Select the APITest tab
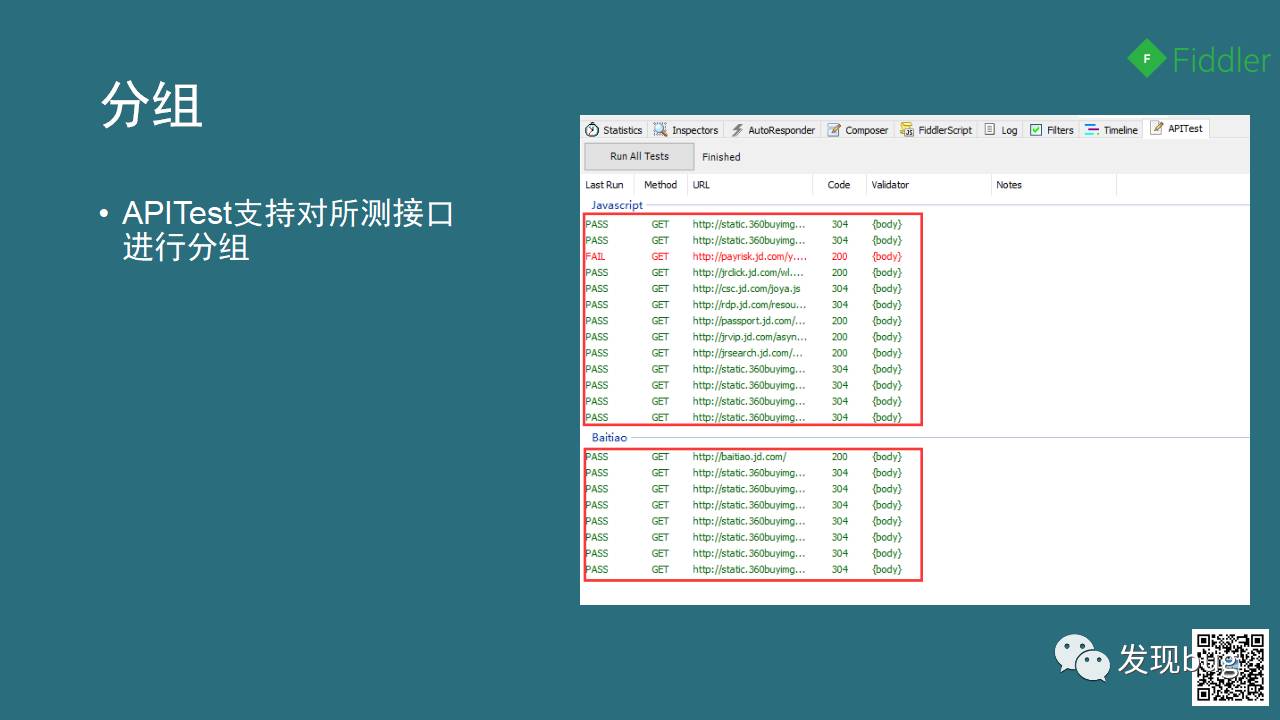Viewport: 1280px width, 720px height. [1177, 128]
